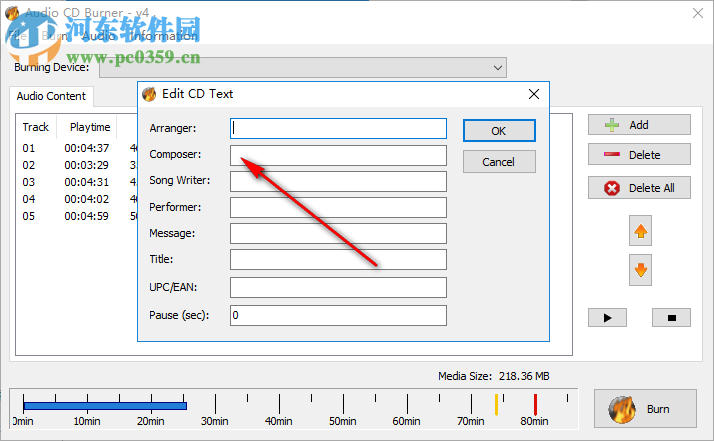Click playtime 00:04:37
This screenshot has width=714, height=441.
[x=87, y=148]
